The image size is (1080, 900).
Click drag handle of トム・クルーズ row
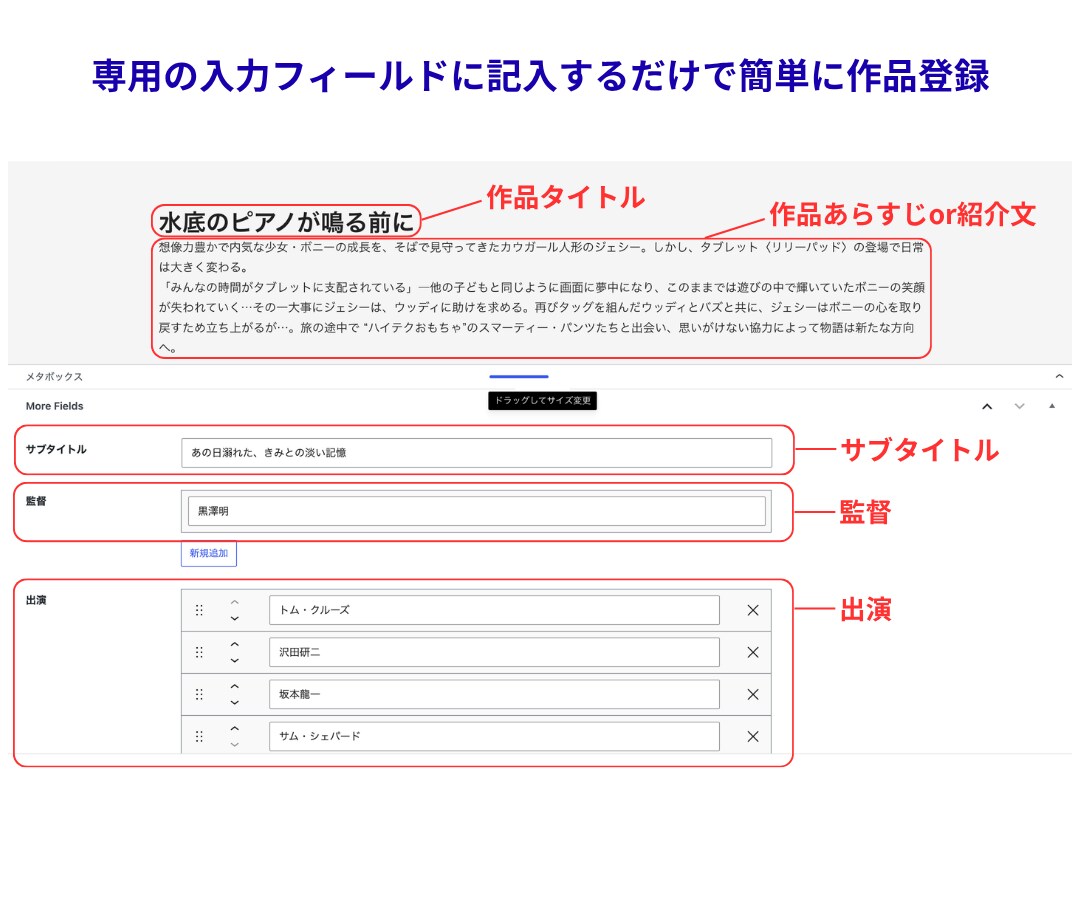point(199,610)
